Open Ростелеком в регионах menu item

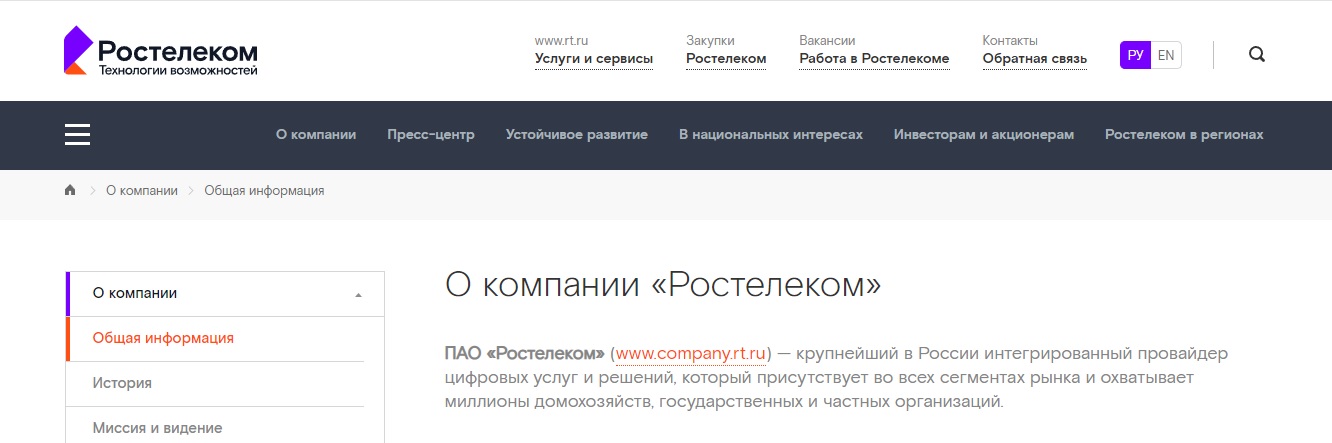(x=1184, y=135)
